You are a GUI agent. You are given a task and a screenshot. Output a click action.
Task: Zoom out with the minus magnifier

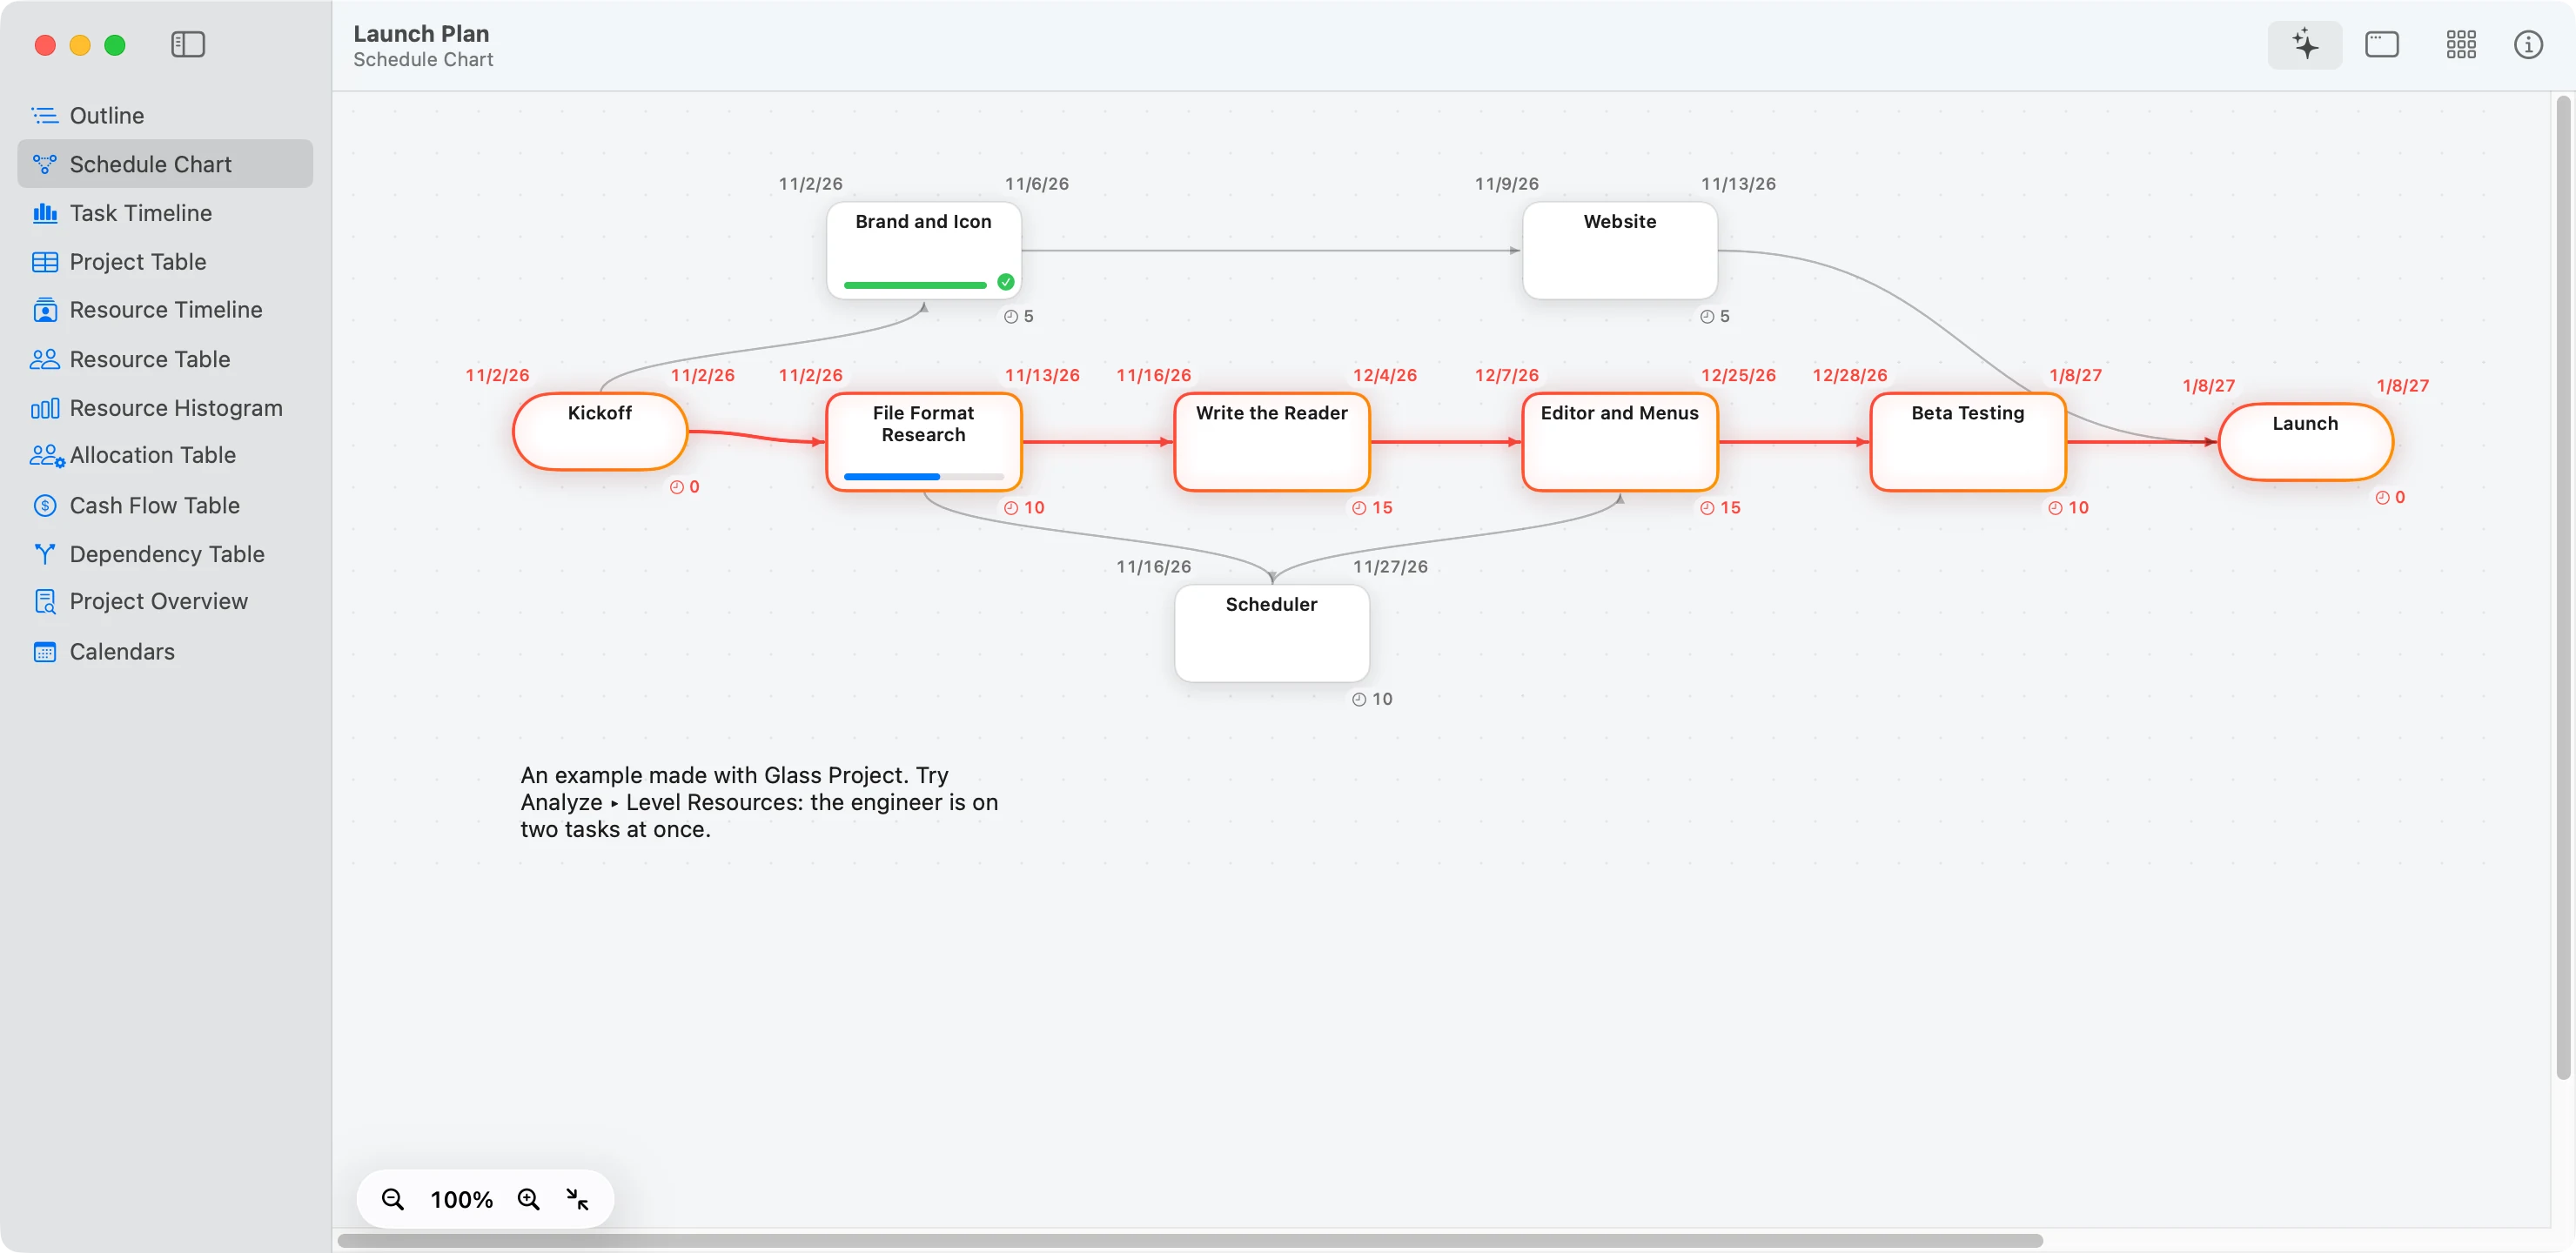point(393,1199)
